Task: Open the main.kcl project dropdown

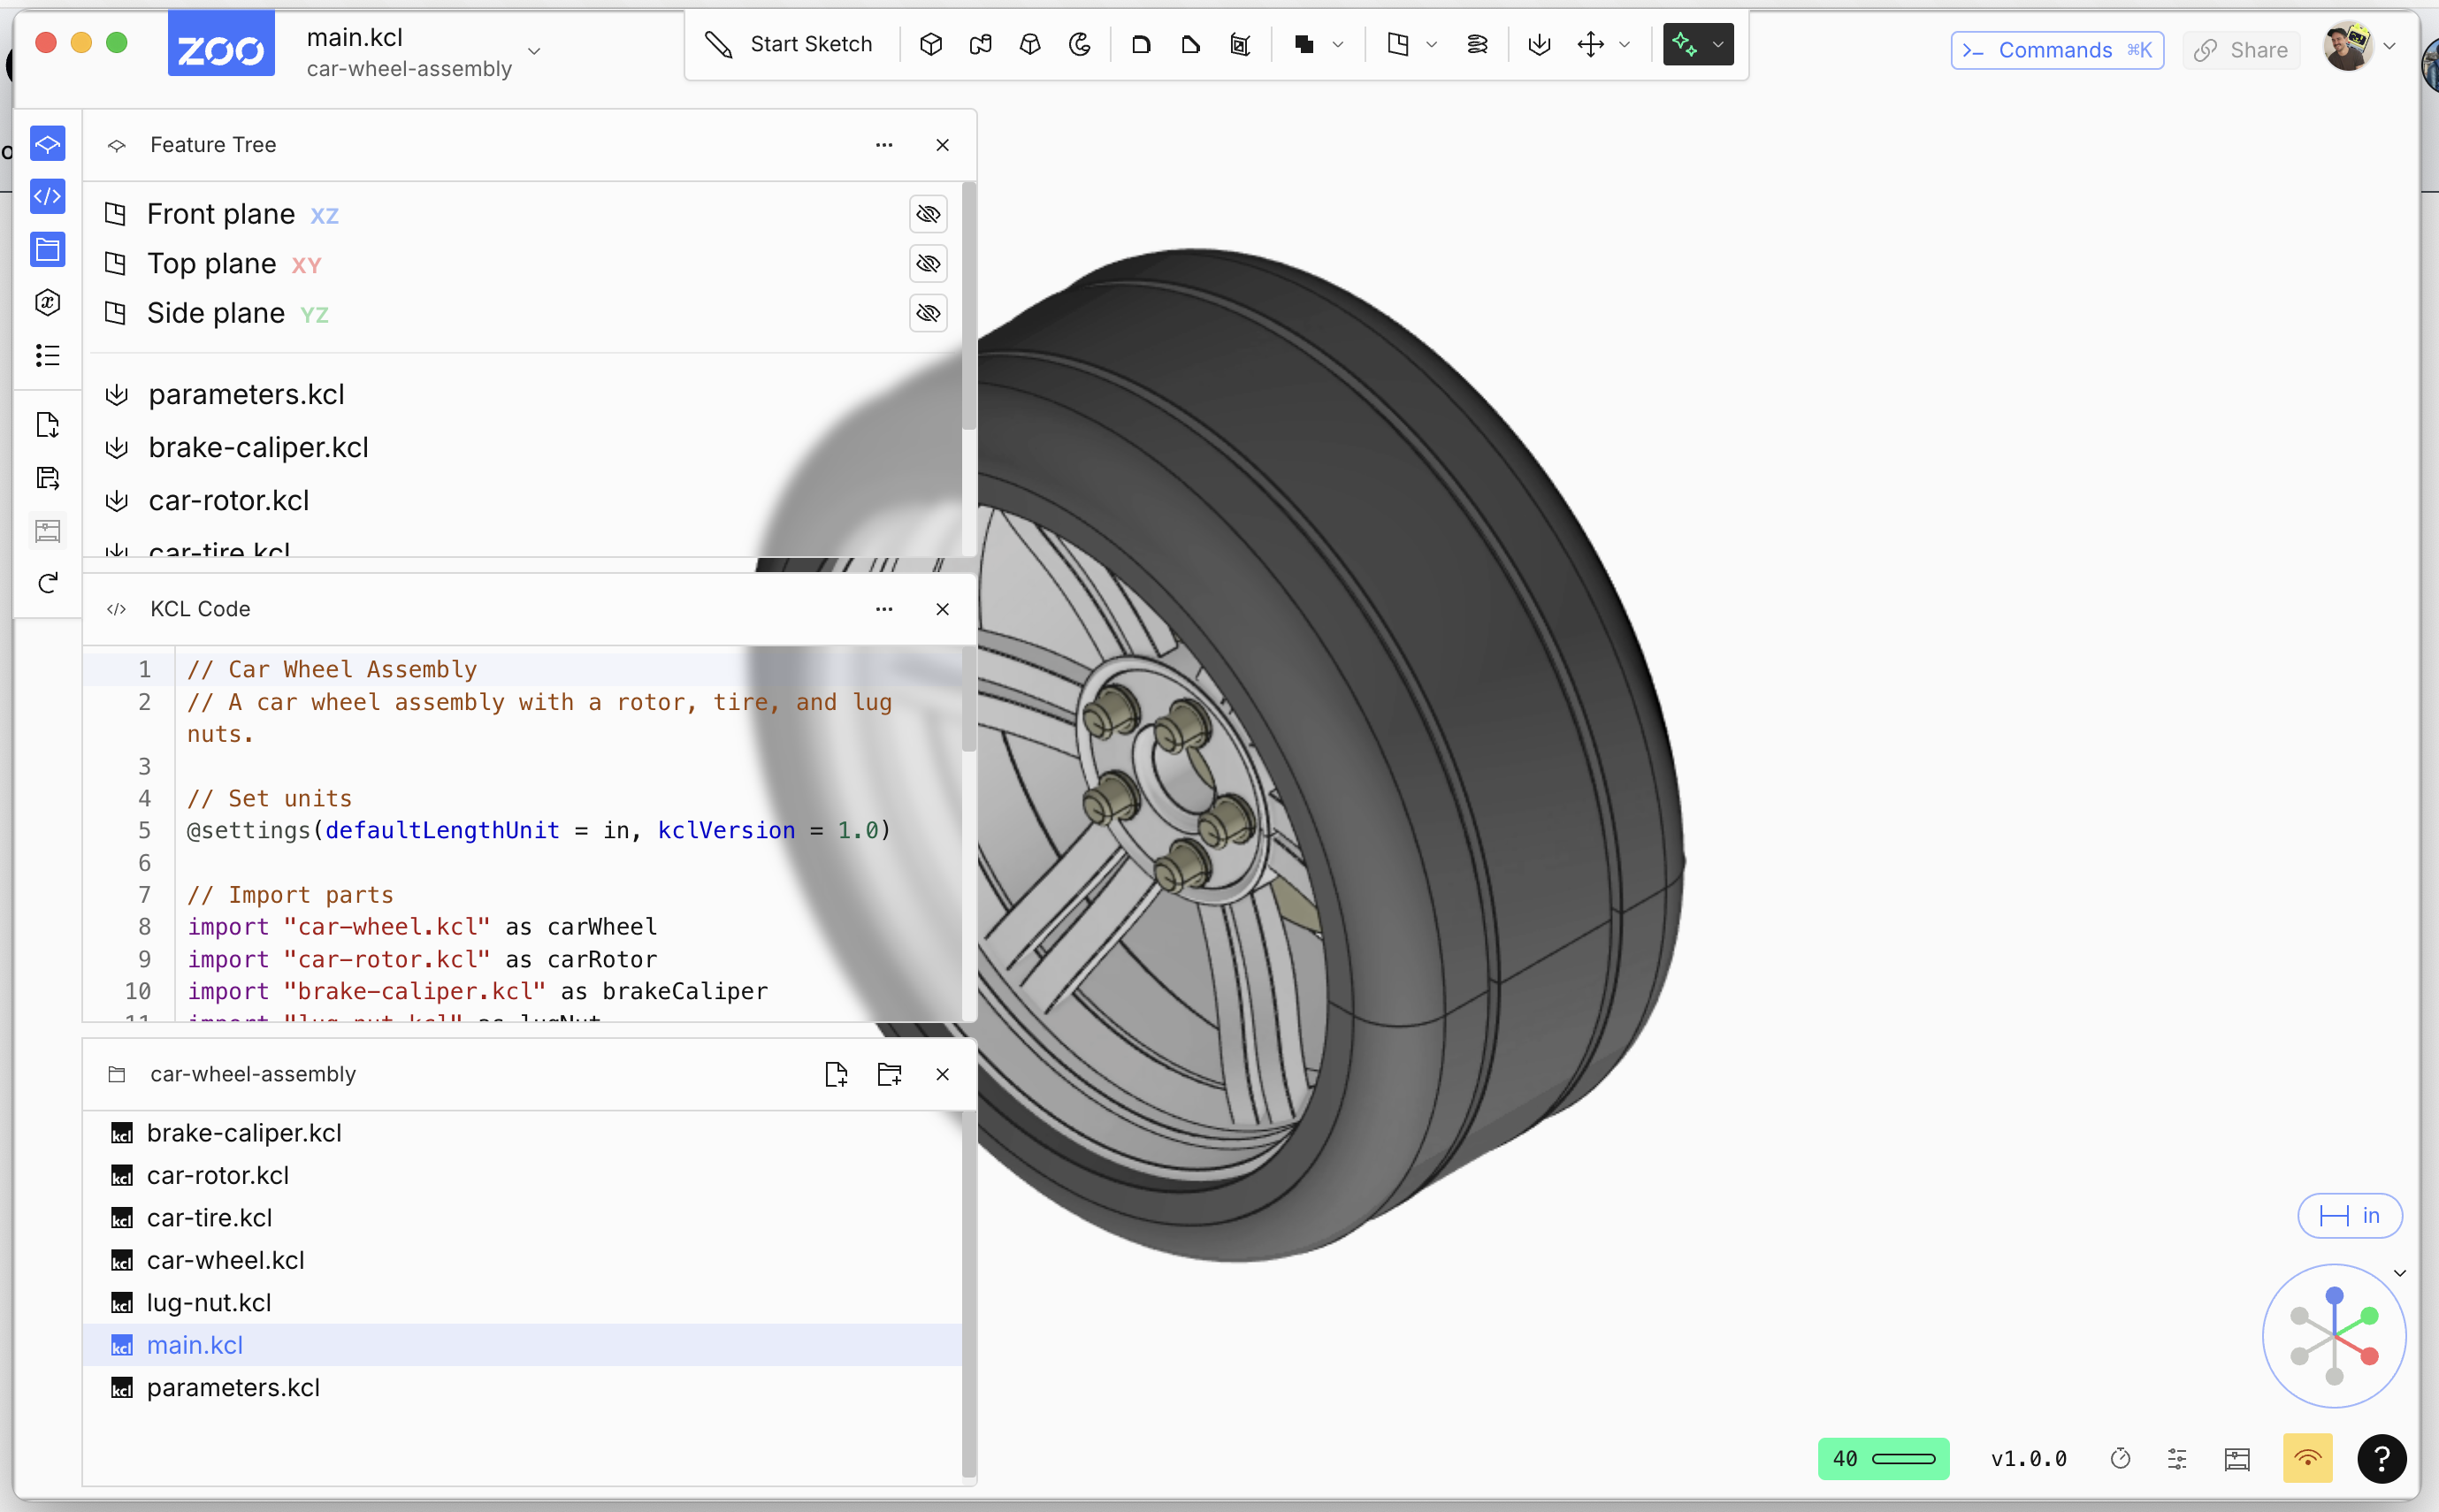Action: click(534, 51)
